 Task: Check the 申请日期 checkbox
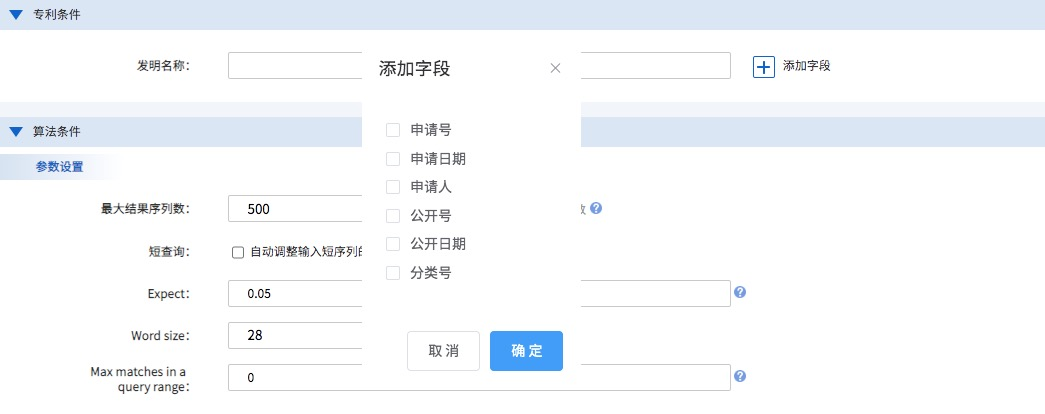coord(393,159)
